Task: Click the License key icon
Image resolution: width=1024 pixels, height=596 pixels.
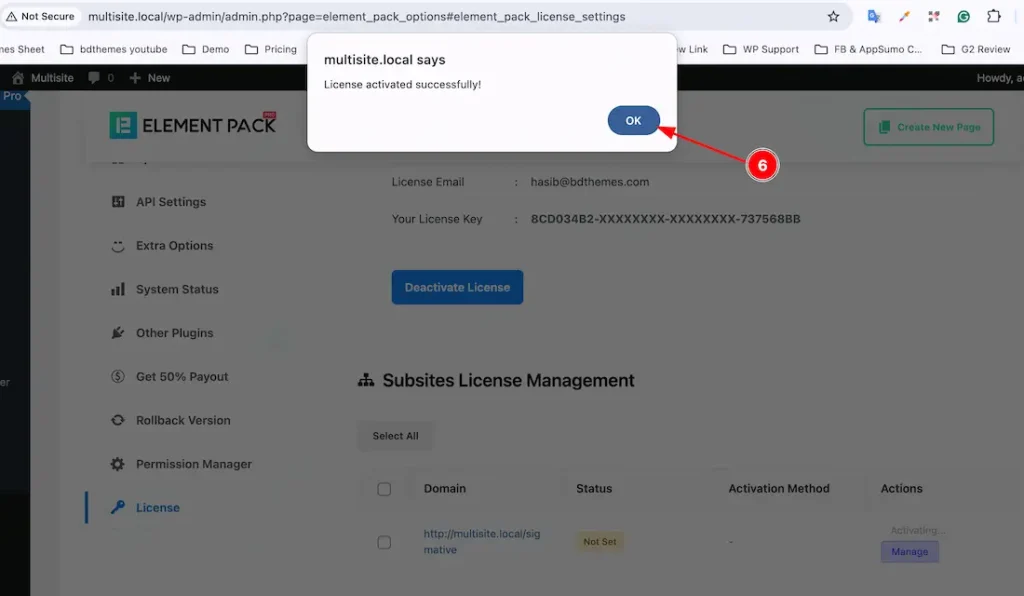Action: 118,507
